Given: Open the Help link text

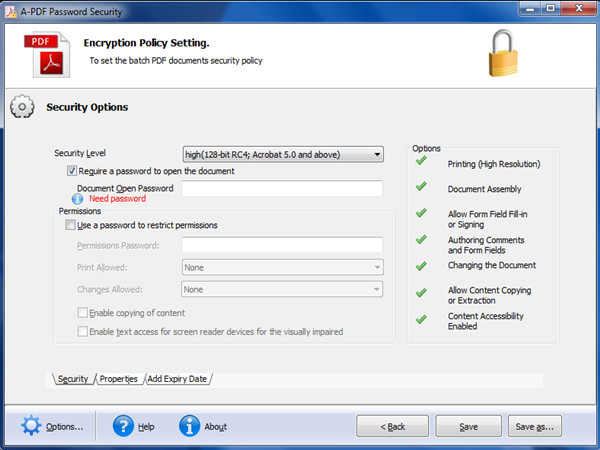Looking at the screenshot, I should pos(146,427).
